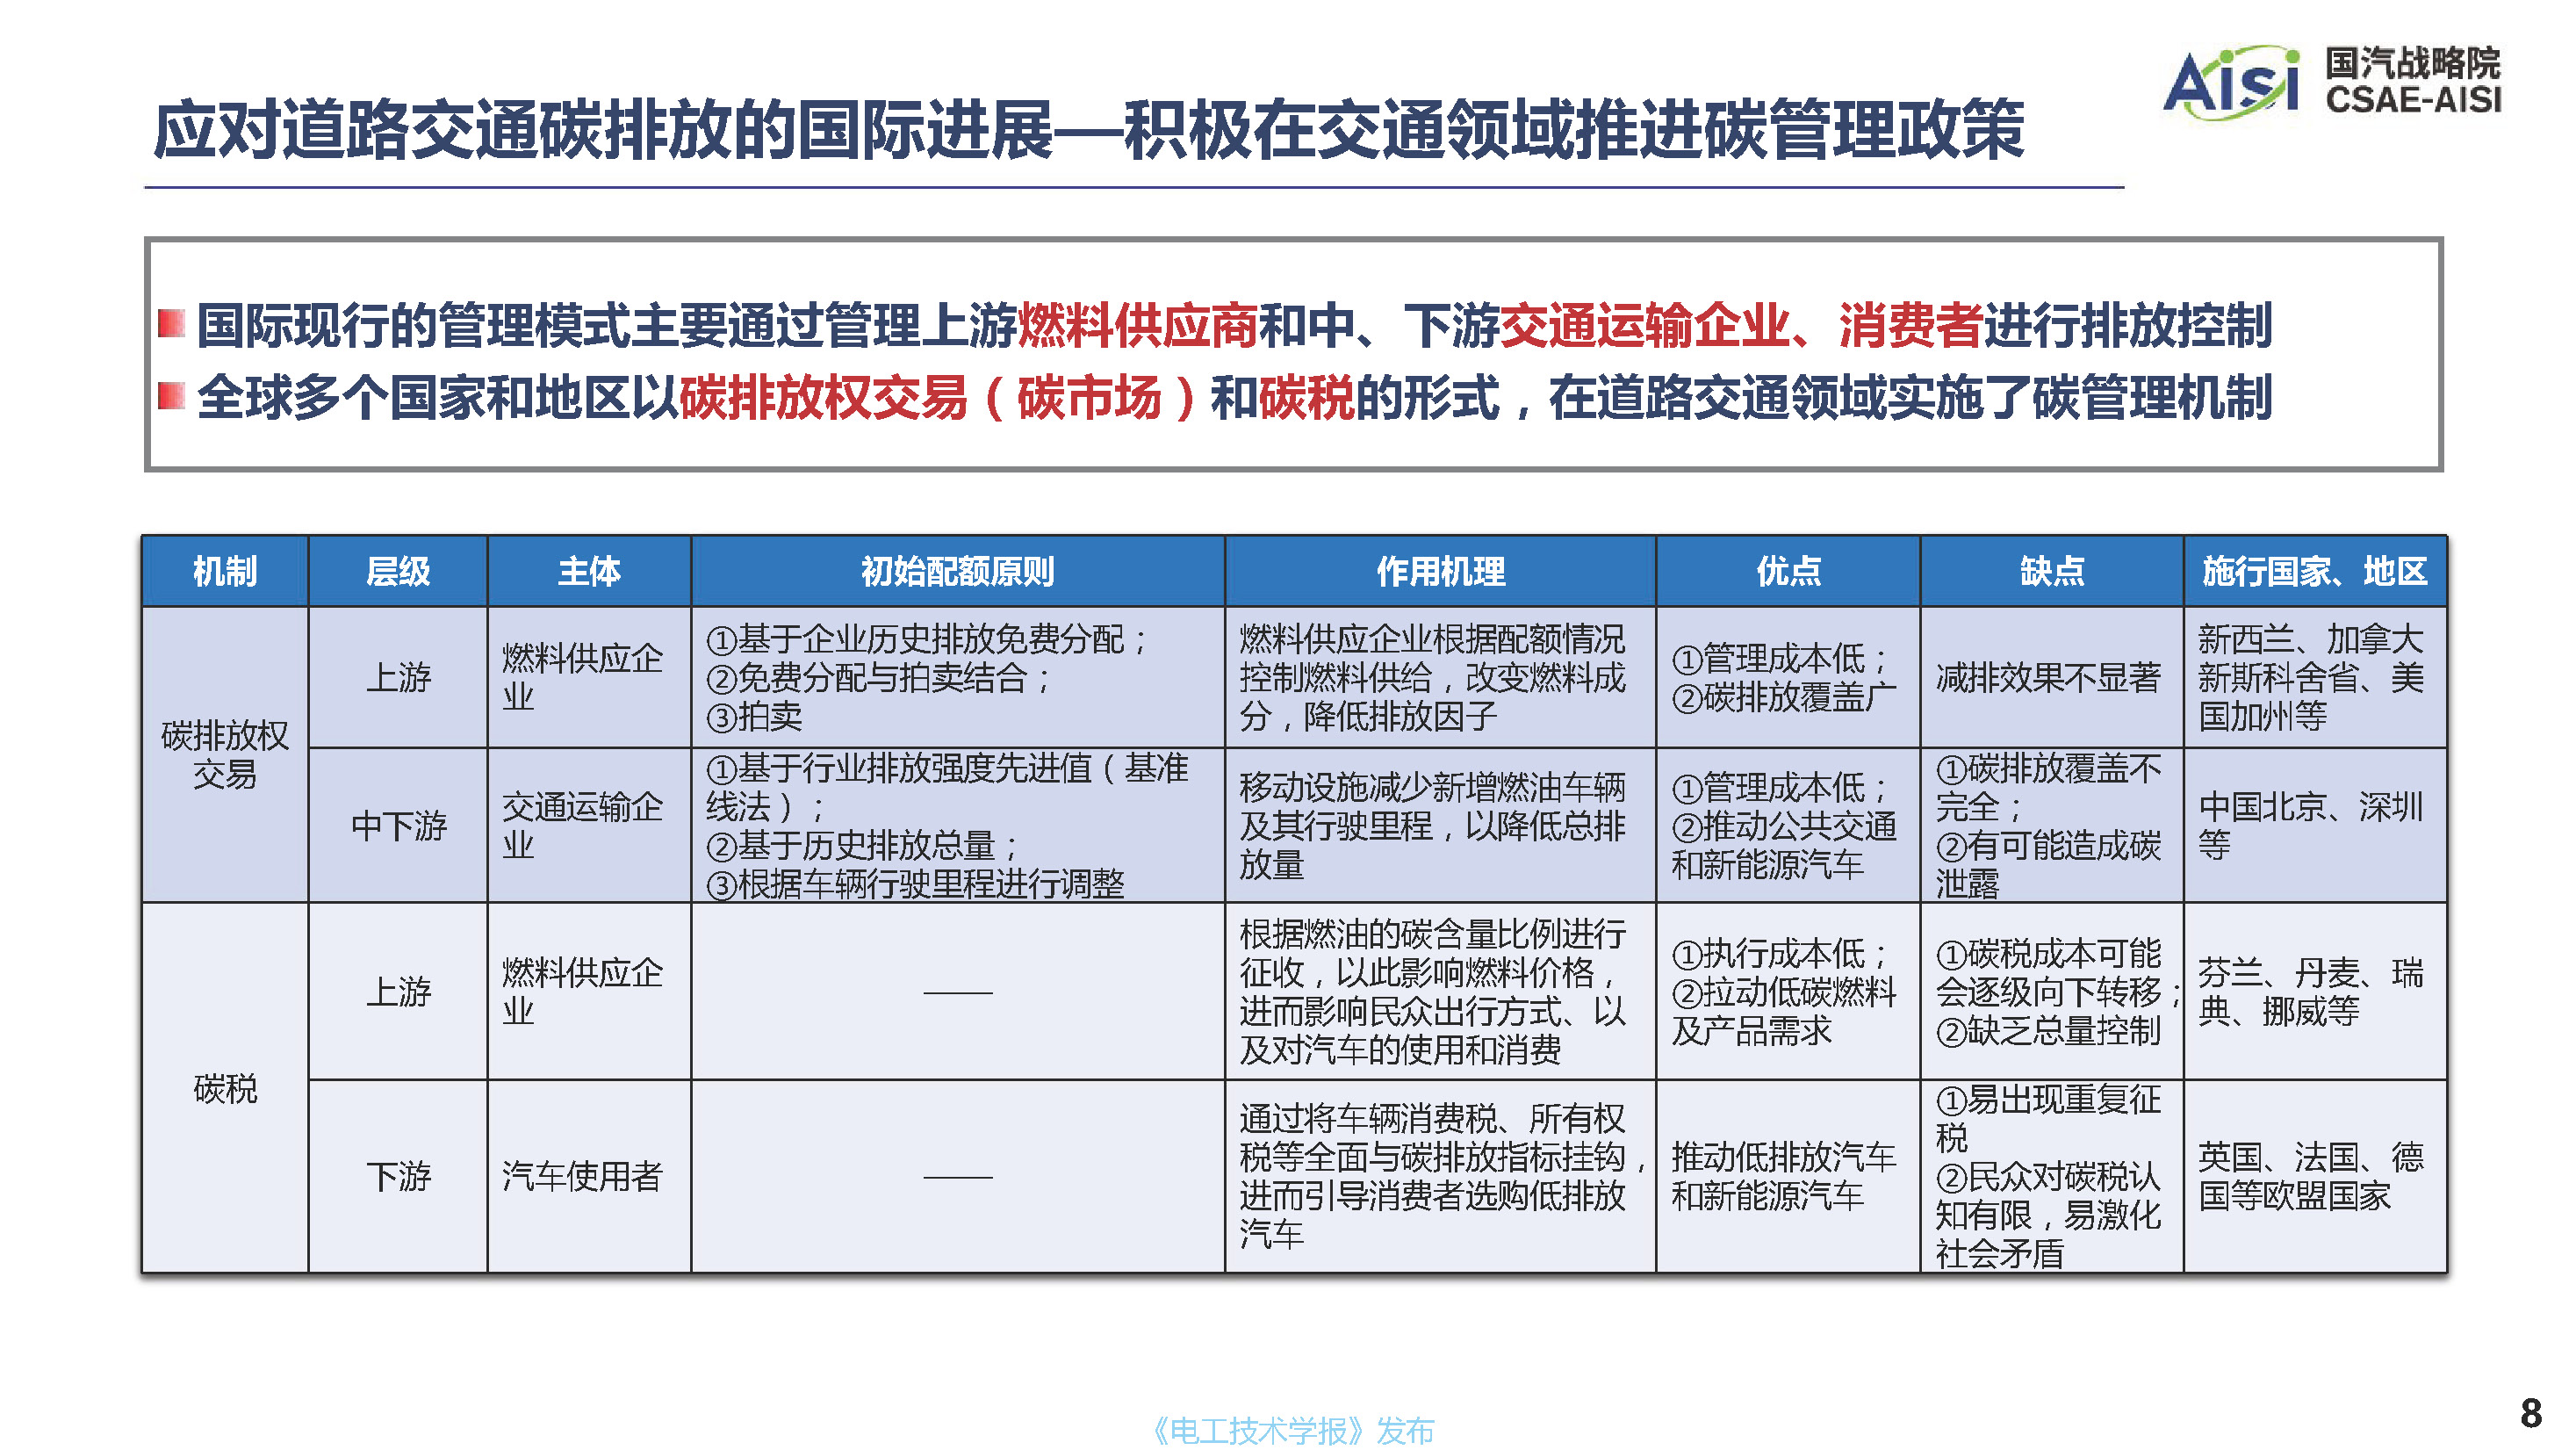
Task: Click the cell containing ②拉动低碳燃料及产品需求
Action: coord(1788,991)
